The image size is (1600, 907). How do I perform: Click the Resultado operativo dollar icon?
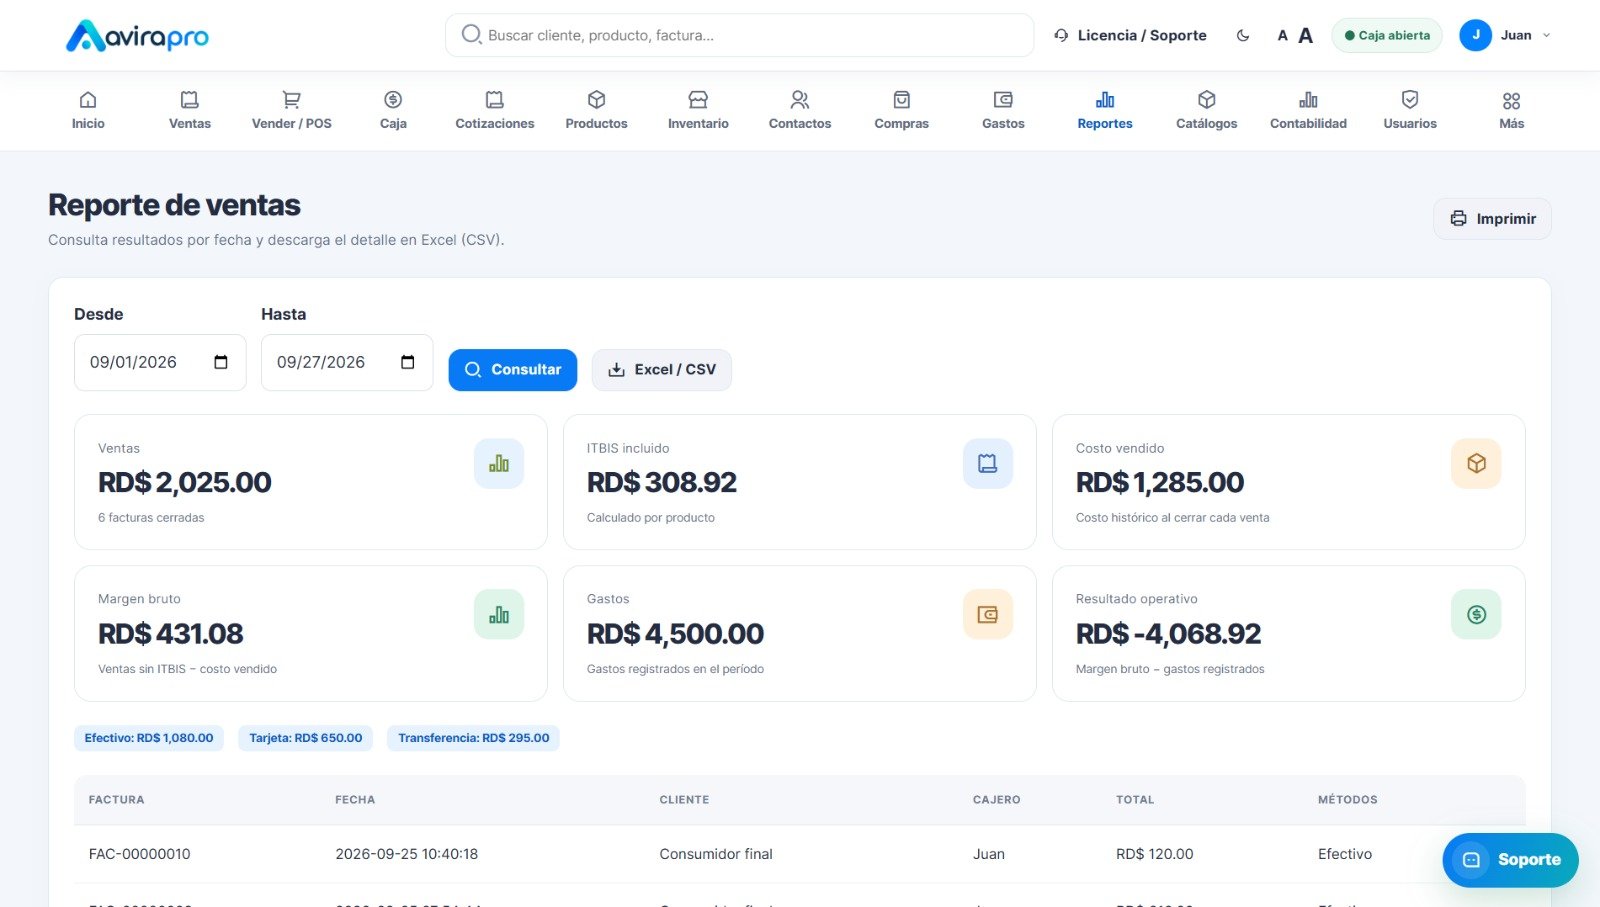1476,615
